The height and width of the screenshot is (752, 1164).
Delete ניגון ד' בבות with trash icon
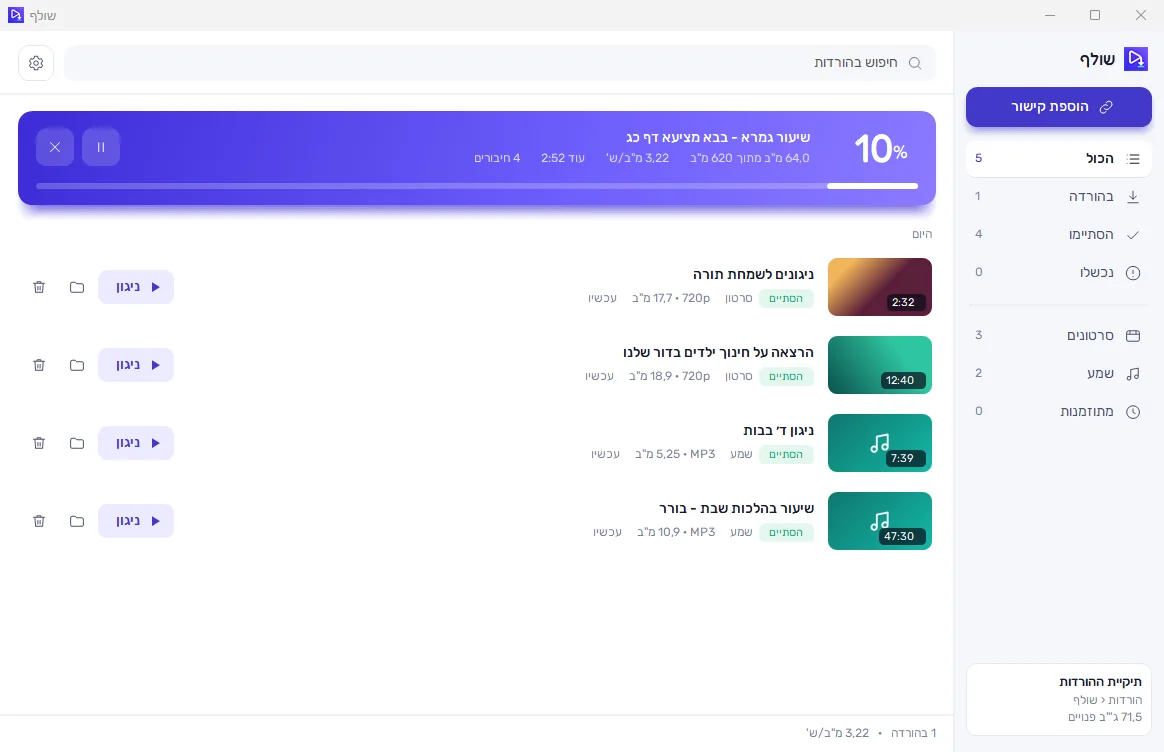click(39, 443)
